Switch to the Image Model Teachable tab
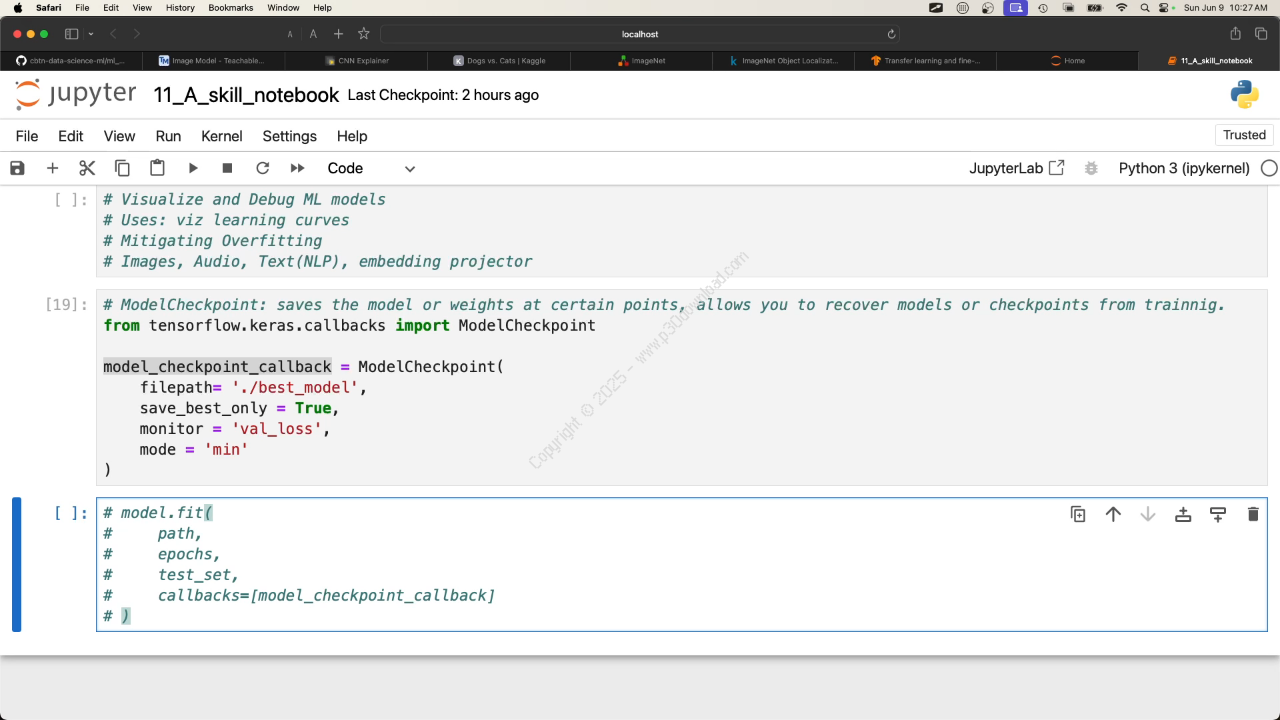 pos(215,60)
